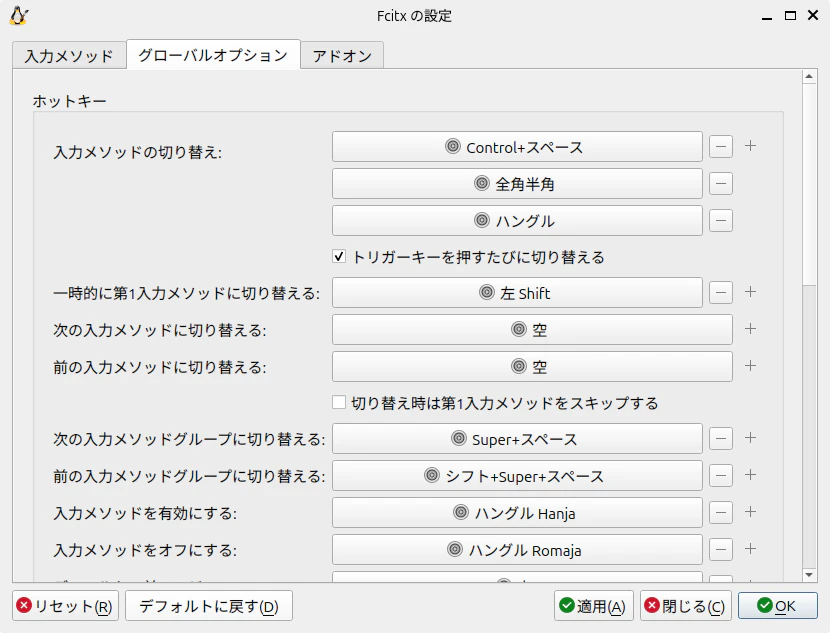The height and width of the screenshot is (633, 830).
Task: Remove the 左 Shift hotkey with minus icon
Action: [721, 293]
